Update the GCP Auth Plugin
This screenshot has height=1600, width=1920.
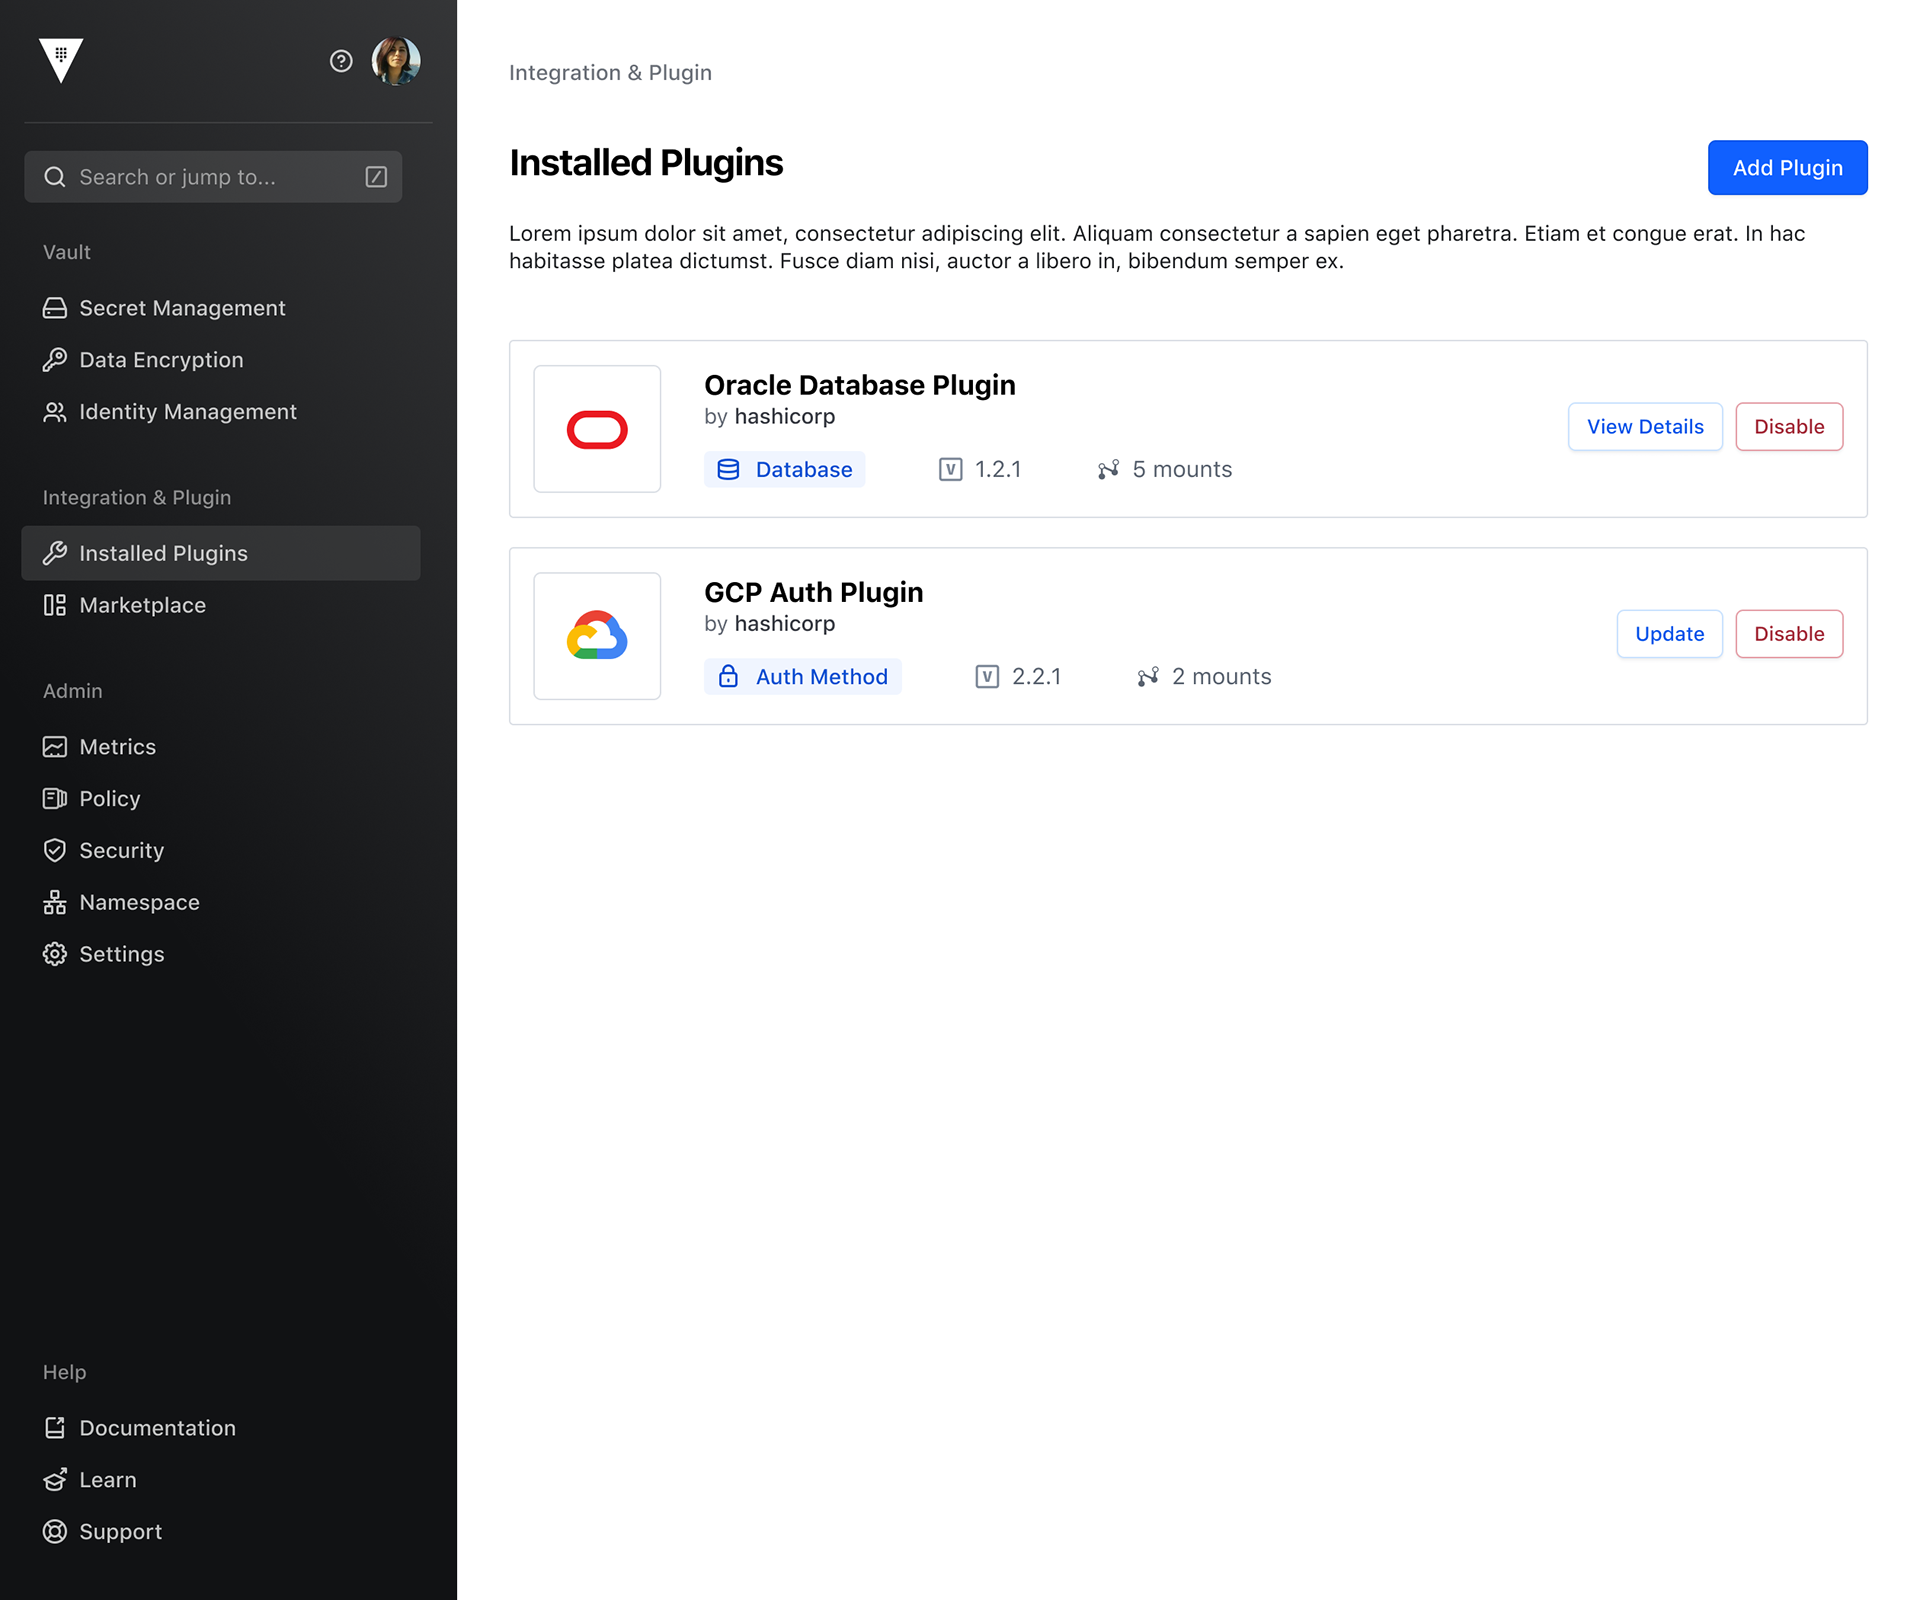(1668, 634)
